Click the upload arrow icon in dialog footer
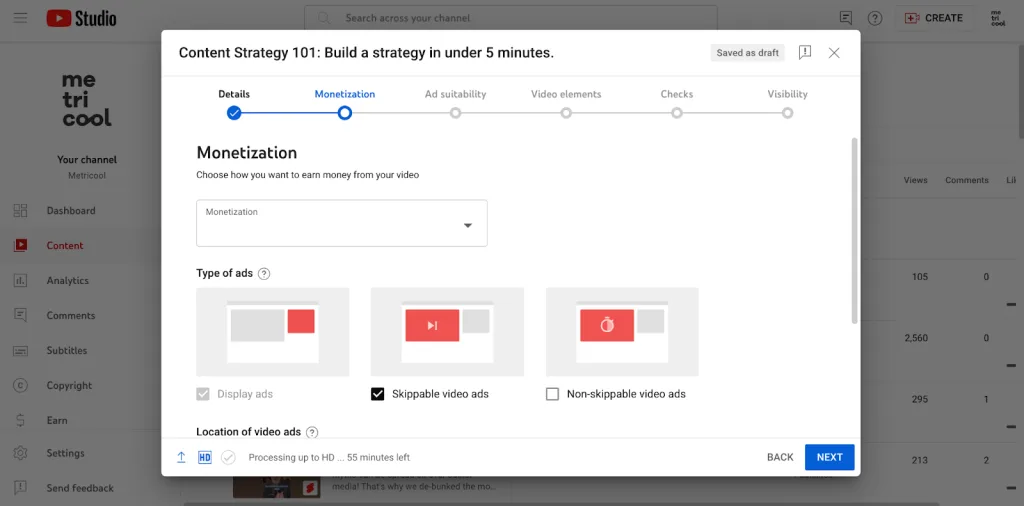The width and height of the screenshot is (1024, 506). (x=181, y=457)
